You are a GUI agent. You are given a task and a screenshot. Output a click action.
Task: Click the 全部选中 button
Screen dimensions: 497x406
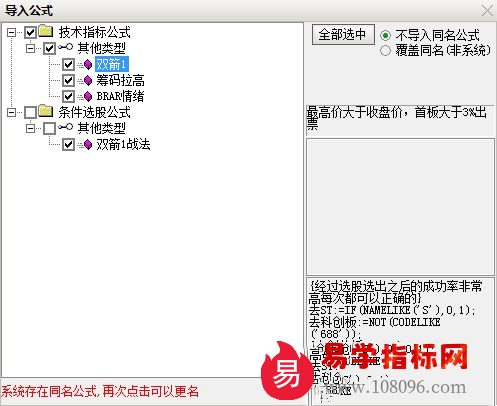click(343, 34)
